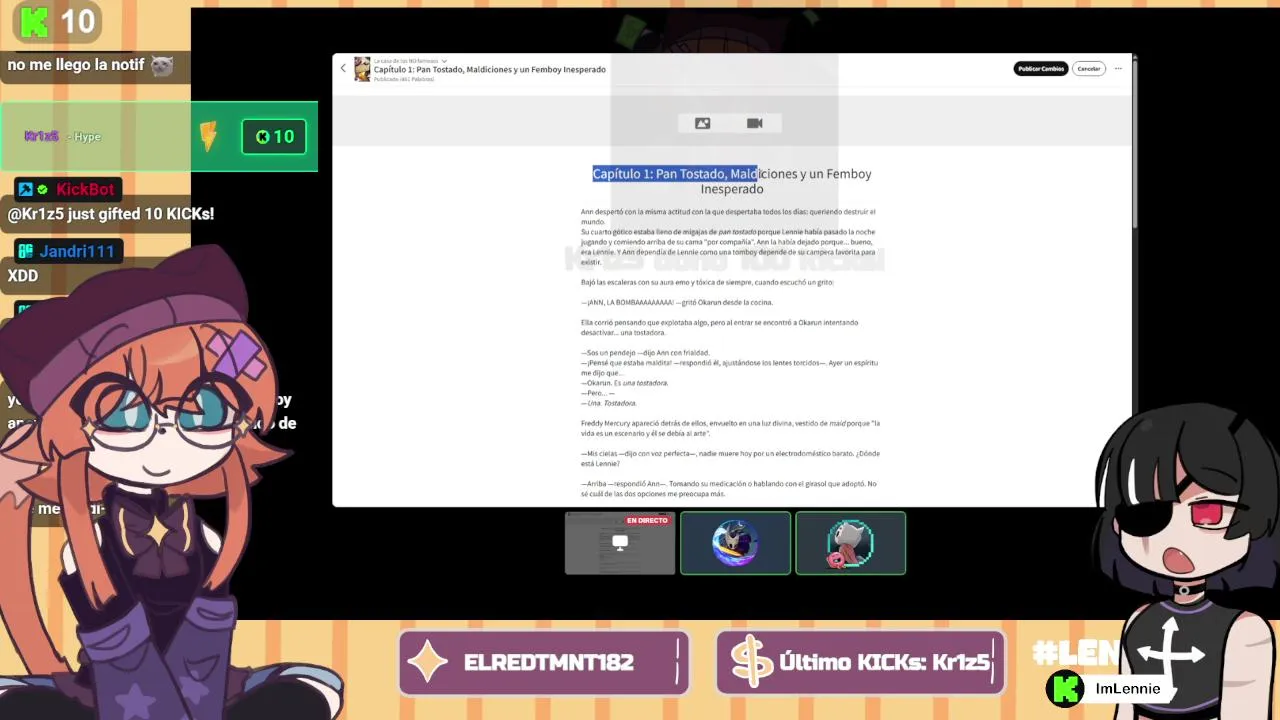The image size is (1280, 720).
Task: Click the green 10 KICKs badge
Action: pyautogui.click(x=274, y=137)
